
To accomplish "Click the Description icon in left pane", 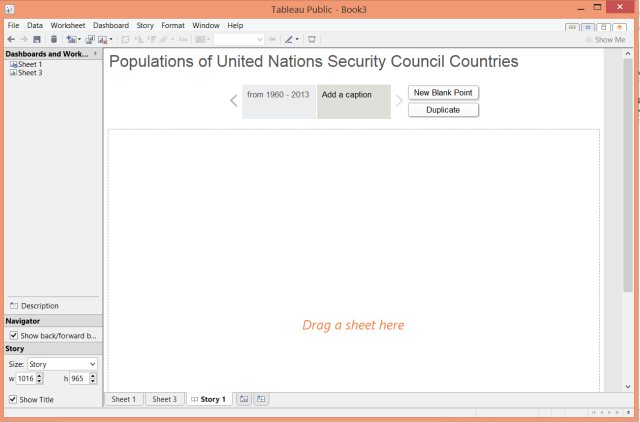I will click(14, 305).
